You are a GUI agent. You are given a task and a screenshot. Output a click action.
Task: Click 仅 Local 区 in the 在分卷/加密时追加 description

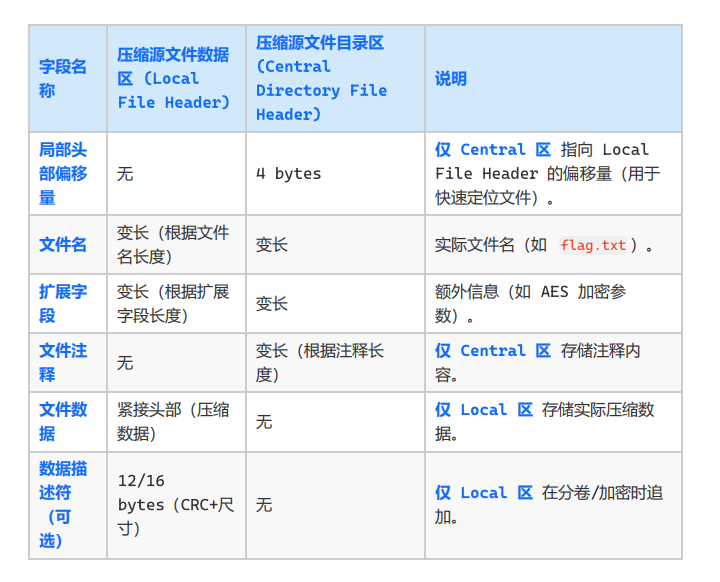click(x=484, y=493)
